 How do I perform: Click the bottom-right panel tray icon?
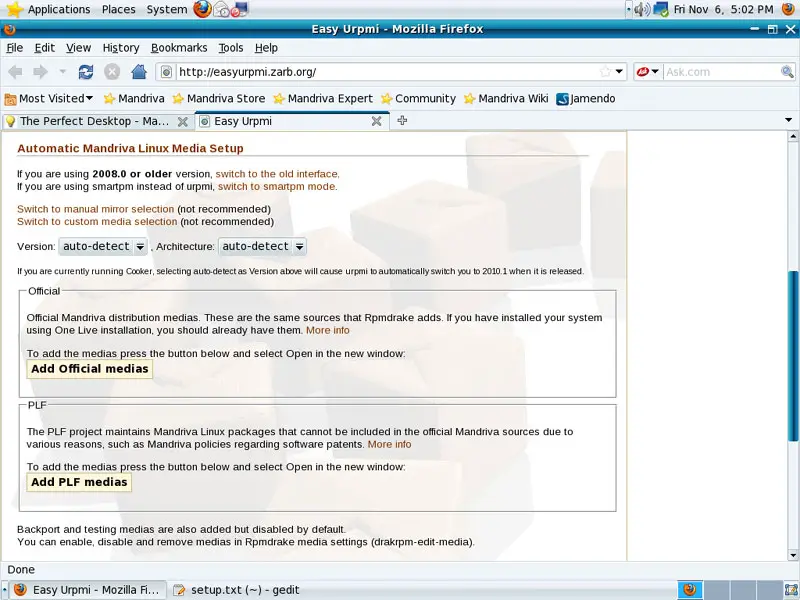[791, 590]
